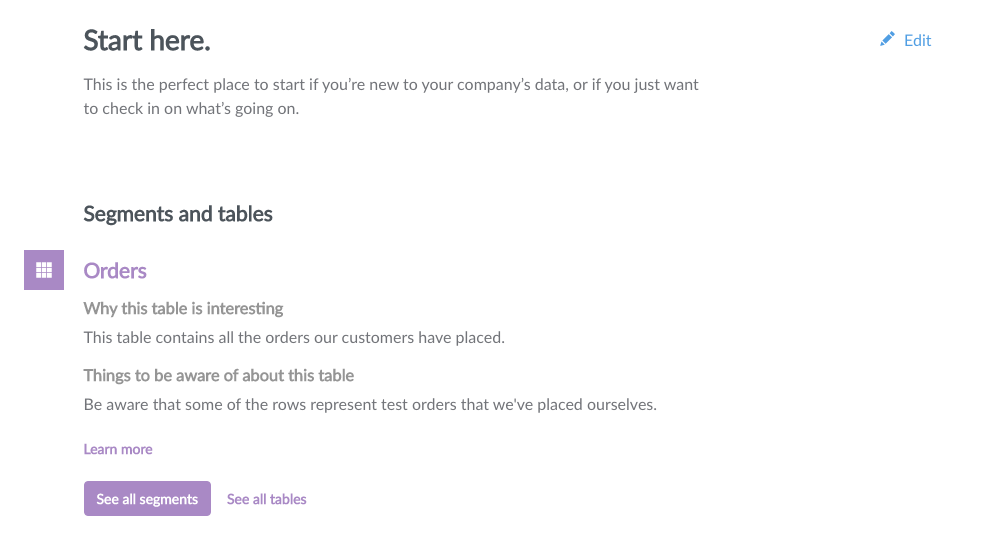Viewport: 998px width, 557px height.
Task: Click the pencil icon beside Edit
Action: 887,39
